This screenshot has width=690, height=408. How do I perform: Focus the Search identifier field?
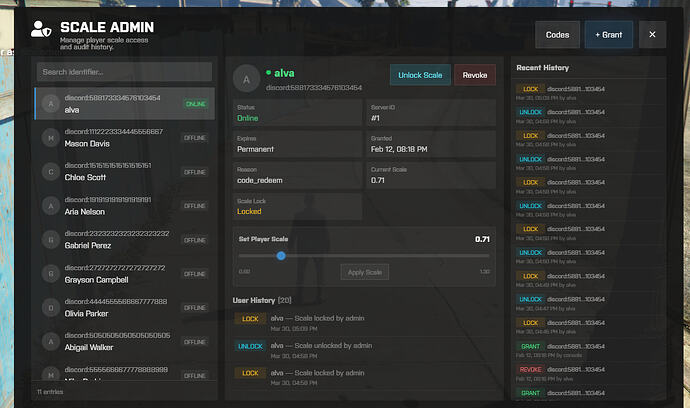click(x=124, y=72)
